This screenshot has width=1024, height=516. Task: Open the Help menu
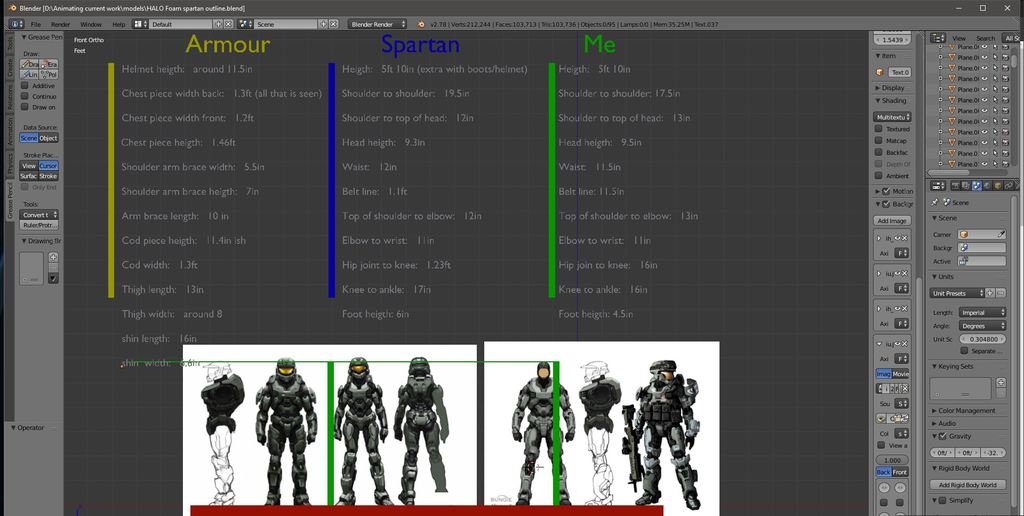click(119, 24)
